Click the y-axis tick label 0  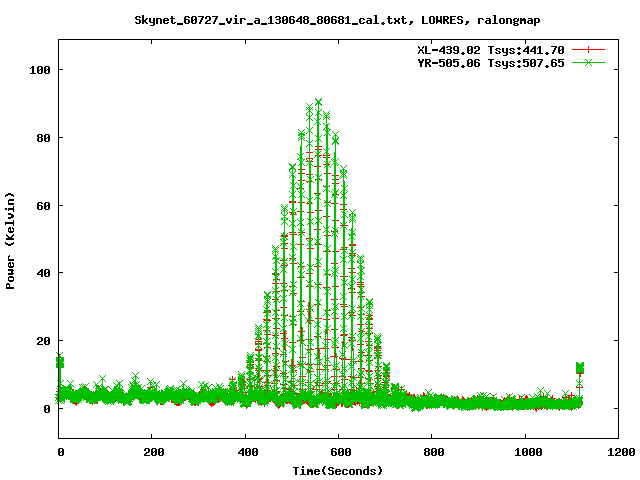click(x=47, y=409)
